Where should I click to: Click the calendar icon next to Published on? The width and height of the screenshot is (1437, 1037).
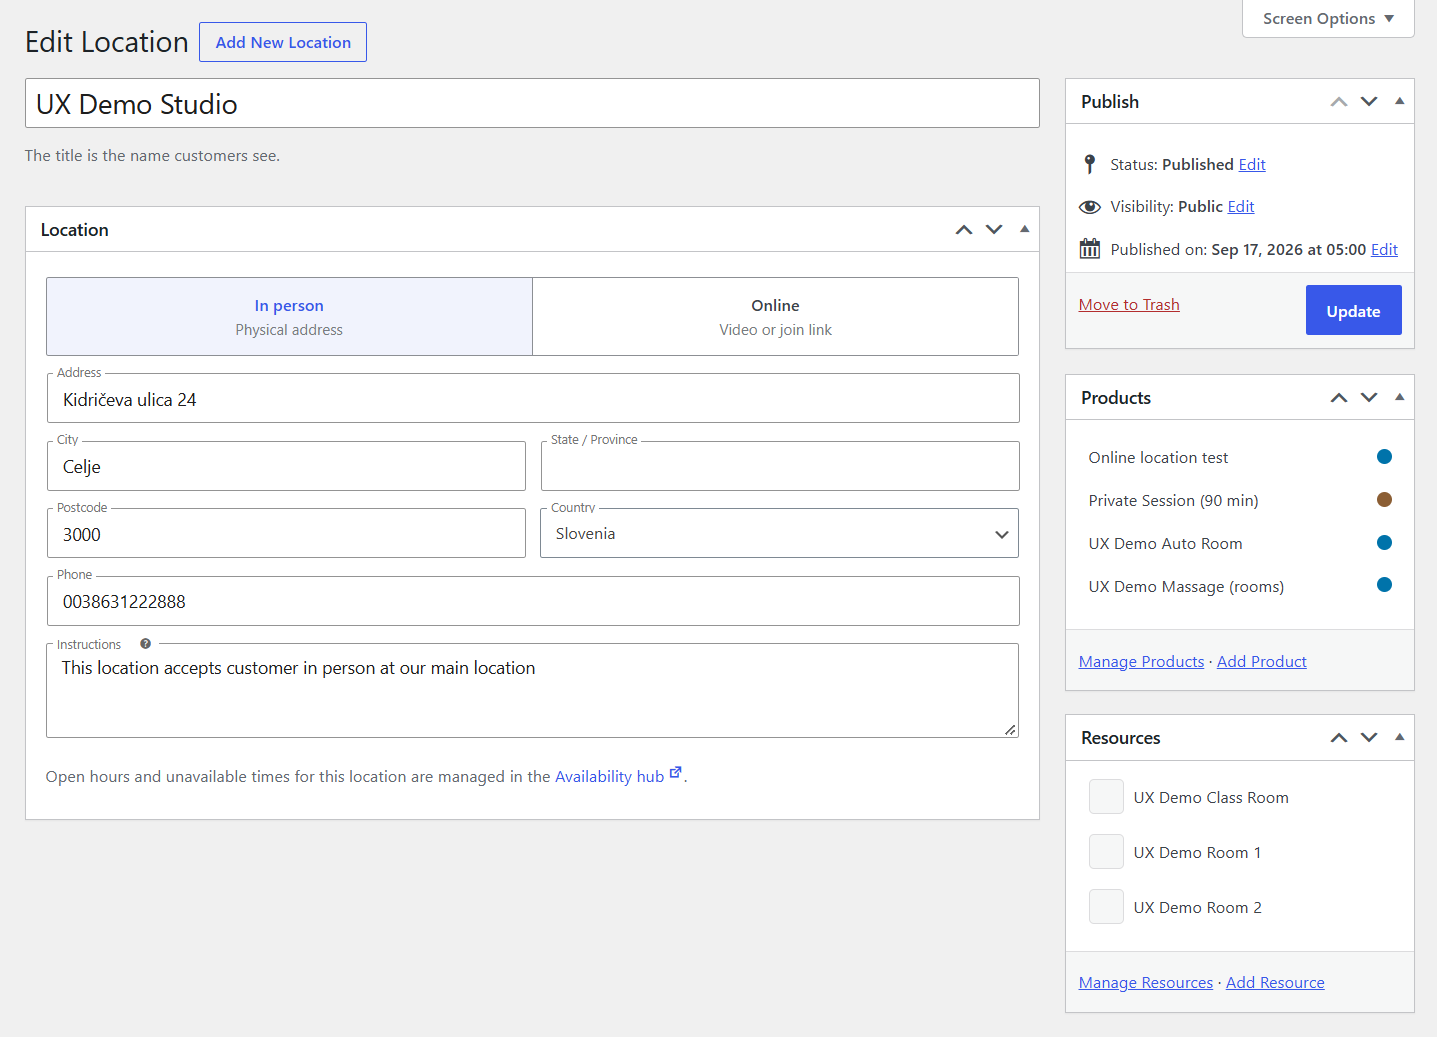(1090, 249)
